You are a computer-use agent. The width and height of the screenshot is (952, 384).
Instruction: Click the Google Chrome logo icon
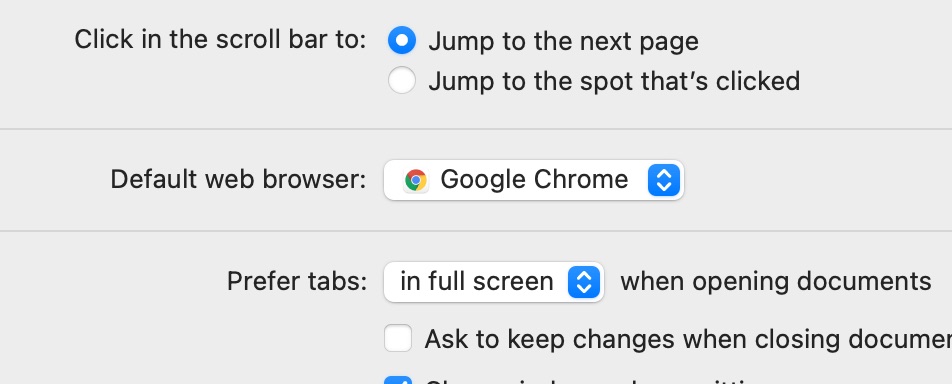point(416,180)
